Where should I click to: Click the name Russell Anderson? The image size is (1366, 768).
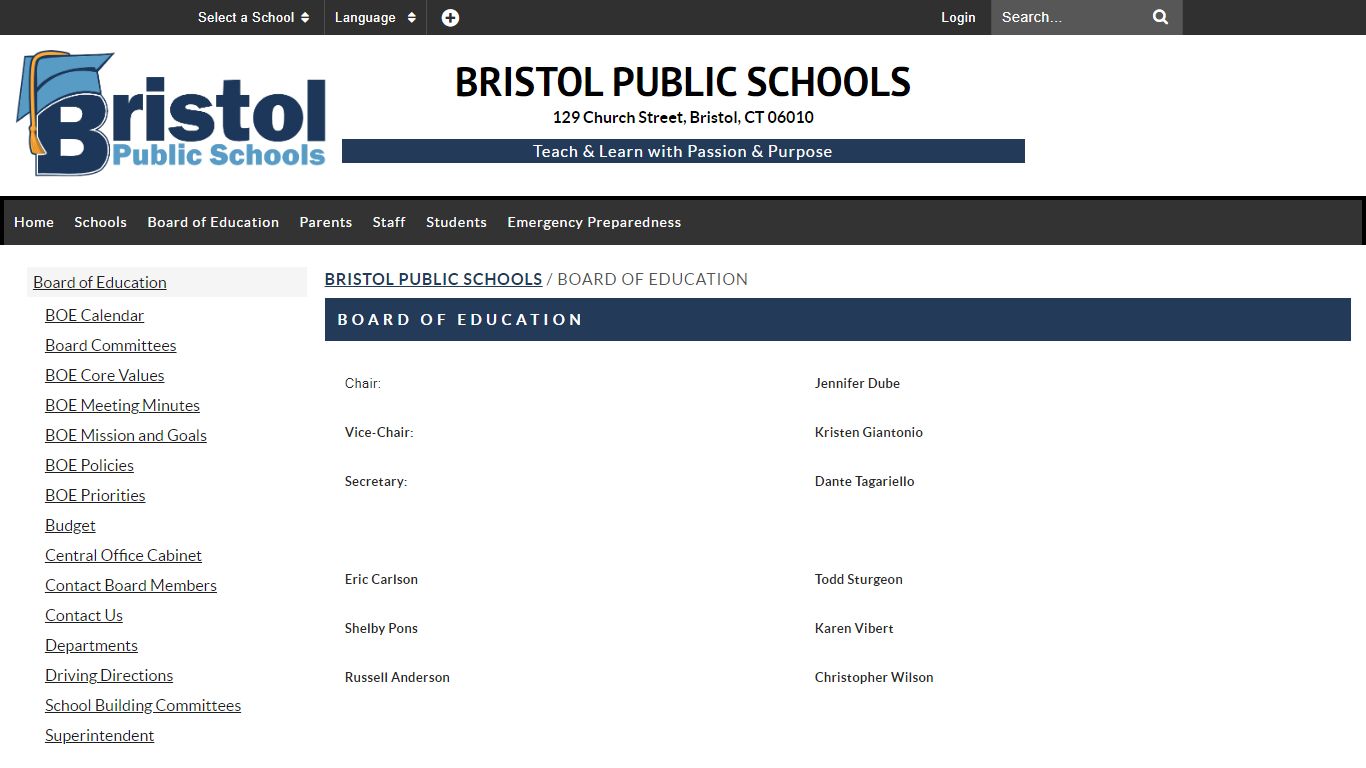(397, 677)
